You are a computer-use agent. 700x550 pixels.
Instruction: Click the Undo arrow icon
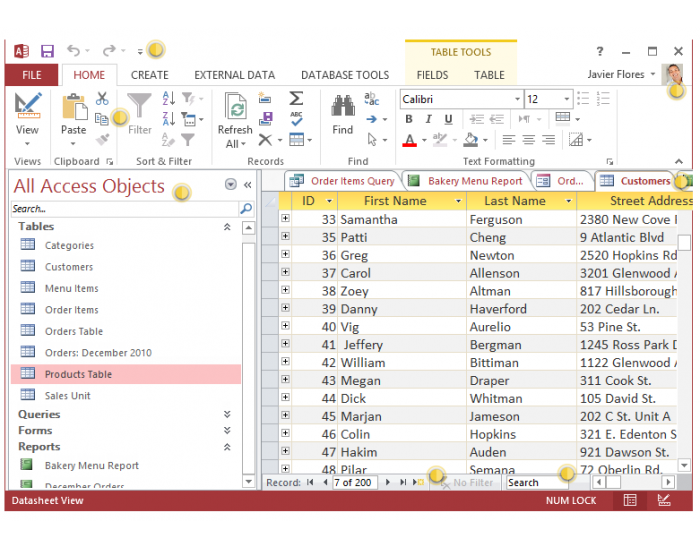[73, 51]
